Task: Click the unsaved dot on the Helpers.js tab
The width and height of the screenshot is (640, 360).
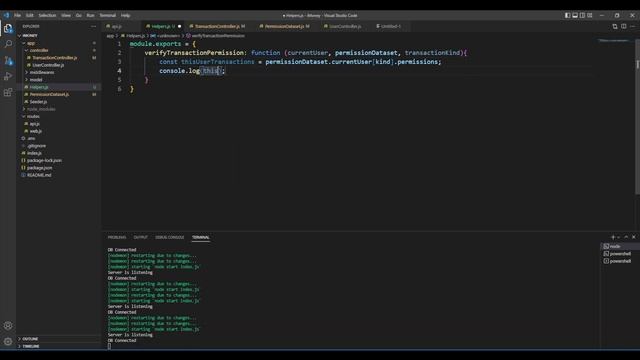Action: click(180, 26)
